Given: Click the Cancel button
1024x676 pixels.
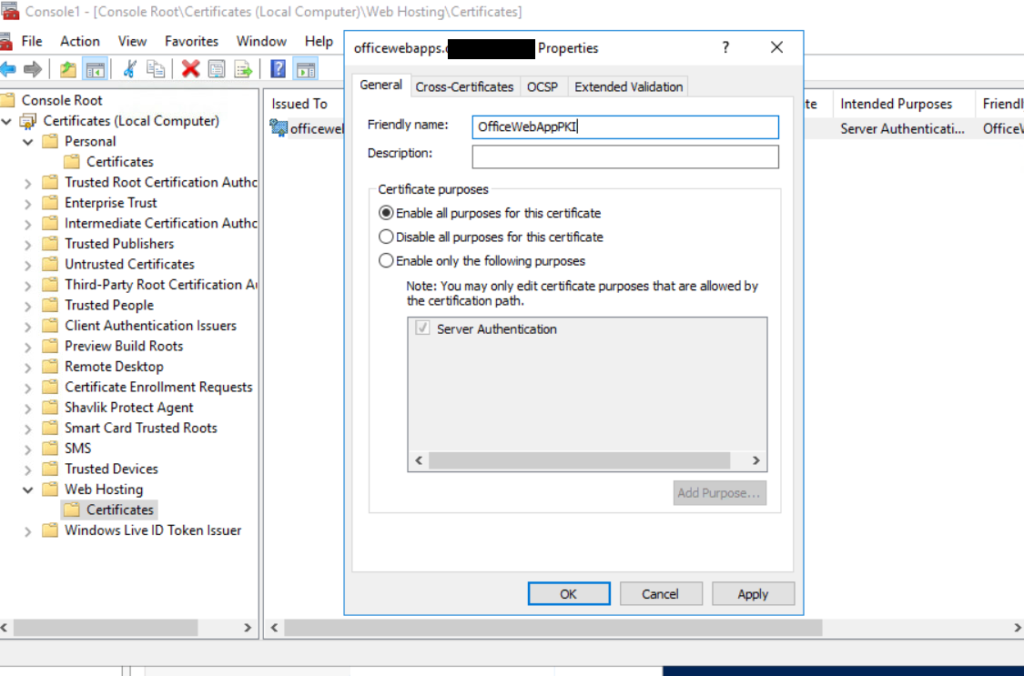Looking at the screenshot, I should (660, 594).
